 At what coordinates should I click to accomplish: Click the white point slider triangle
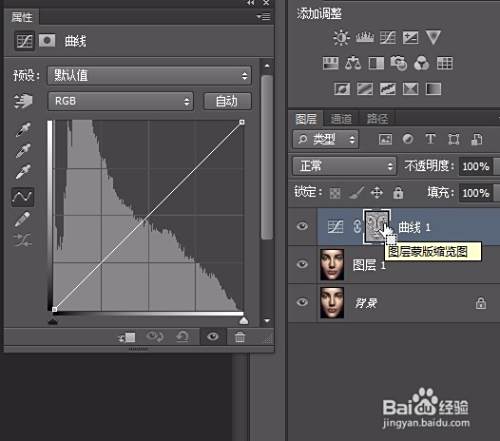(244, 321)
